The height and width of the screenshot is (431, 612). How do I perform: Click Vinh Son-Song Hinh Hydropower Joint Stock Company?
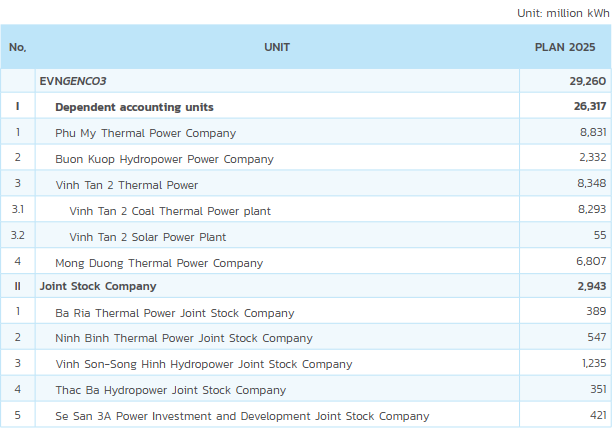click(204, 364)
